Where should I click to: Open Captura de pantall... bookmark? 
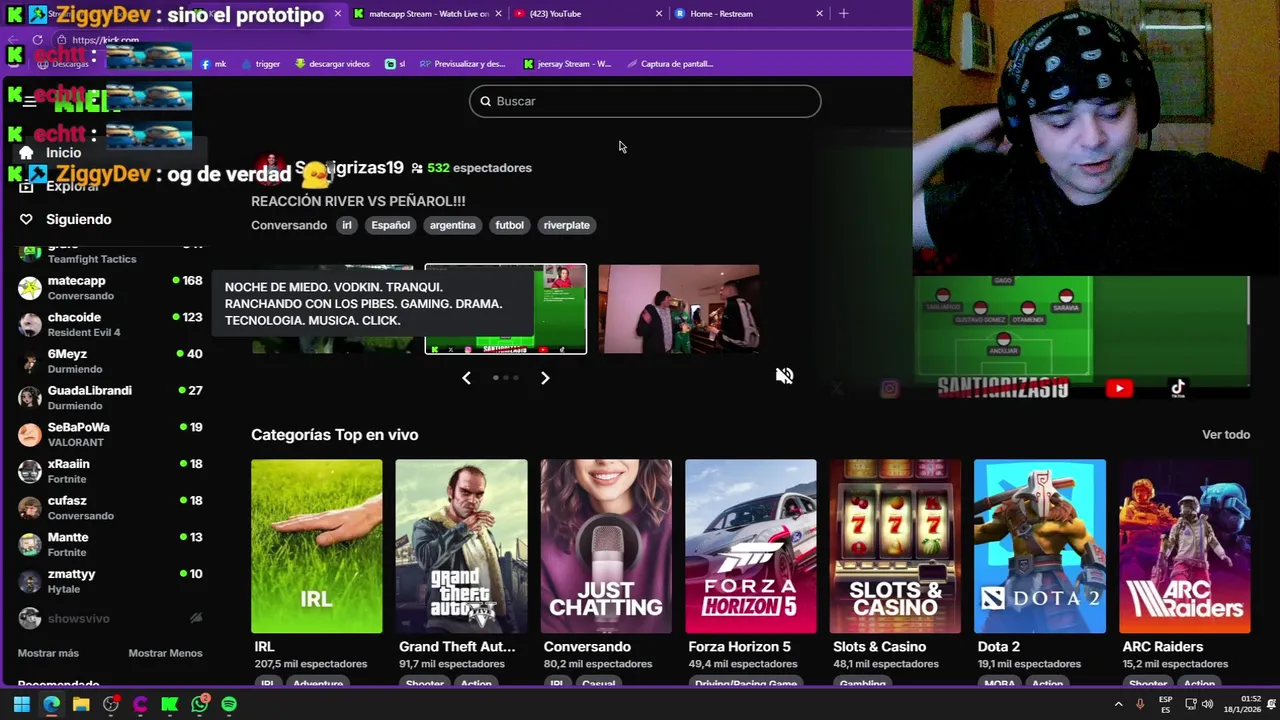coord(670,63)
